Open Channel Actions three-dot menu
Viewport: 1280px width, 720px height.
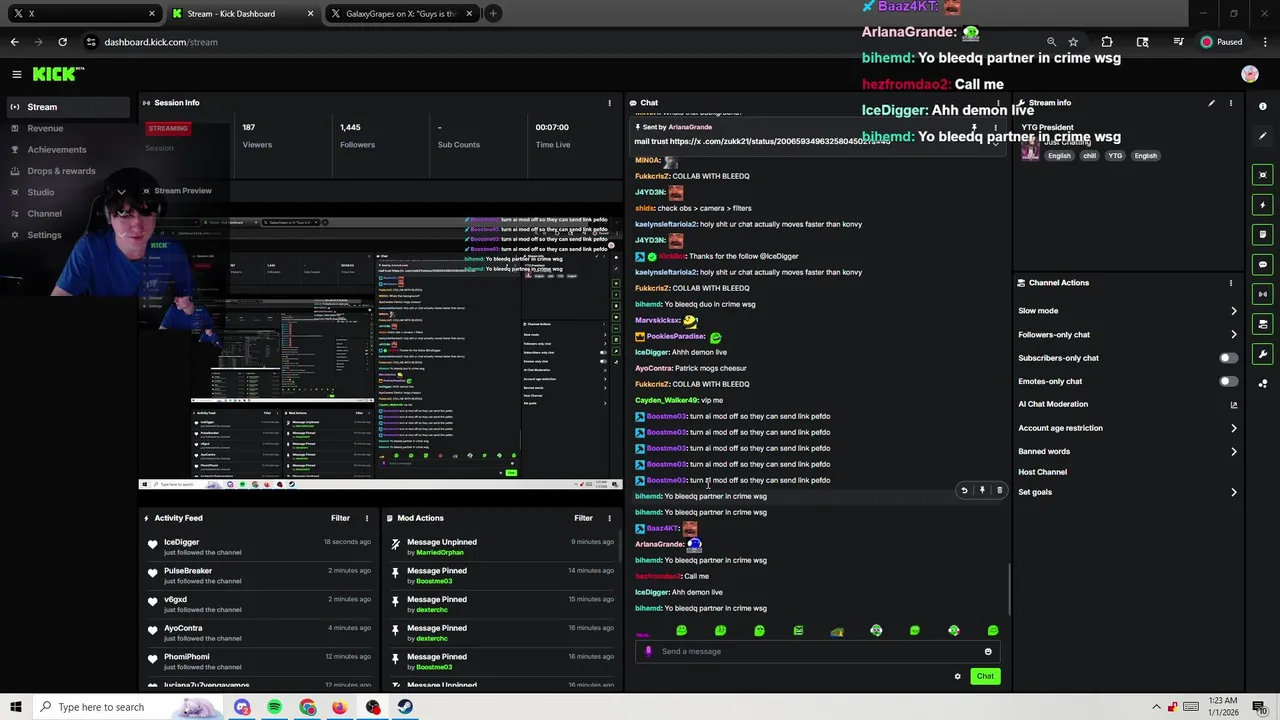pyautogui.click(x=1231, y=283)
